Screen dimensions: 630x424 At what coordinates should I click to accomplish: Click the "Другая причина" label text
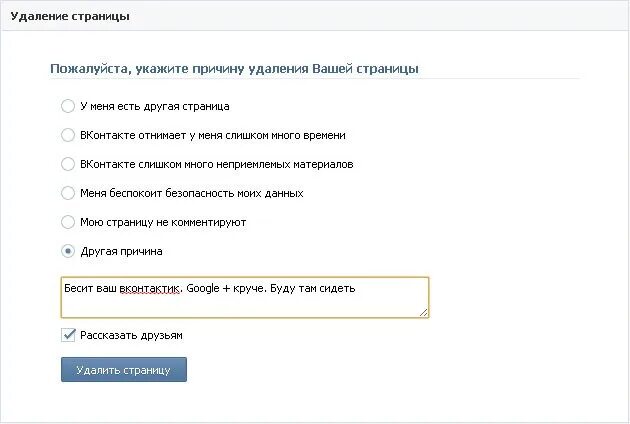(121, 251)
